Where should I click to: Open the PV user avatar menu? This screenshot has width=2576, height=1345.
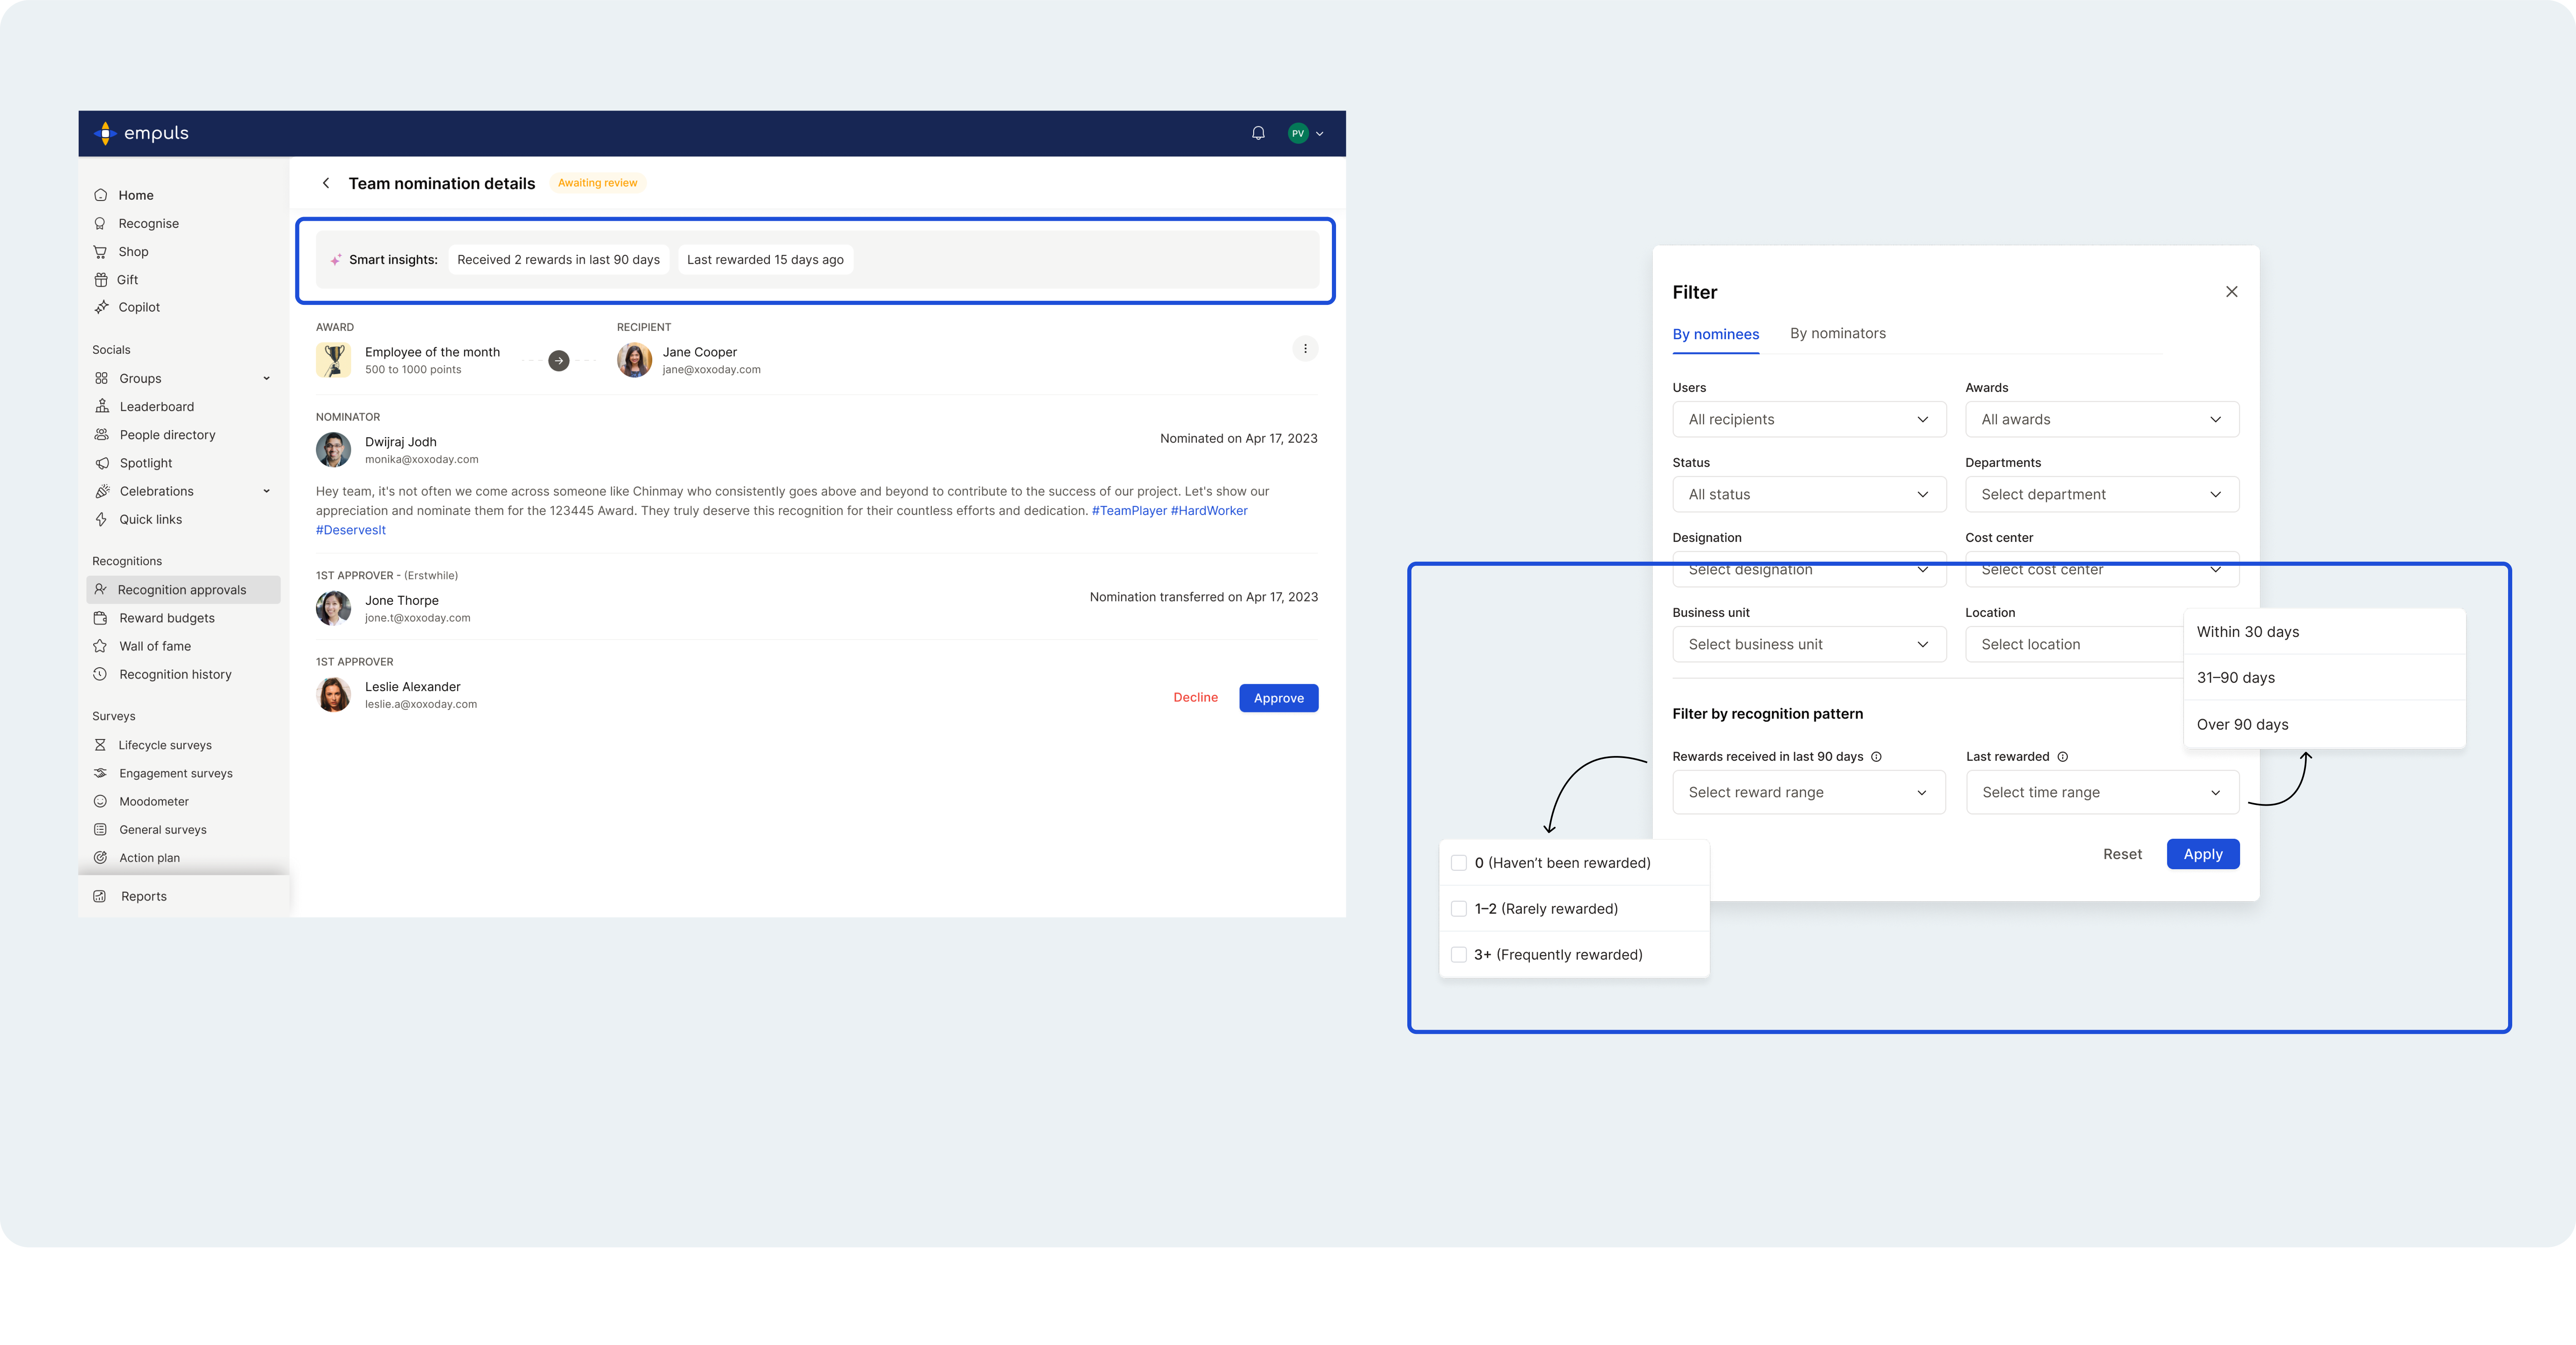coord(1305,133)
